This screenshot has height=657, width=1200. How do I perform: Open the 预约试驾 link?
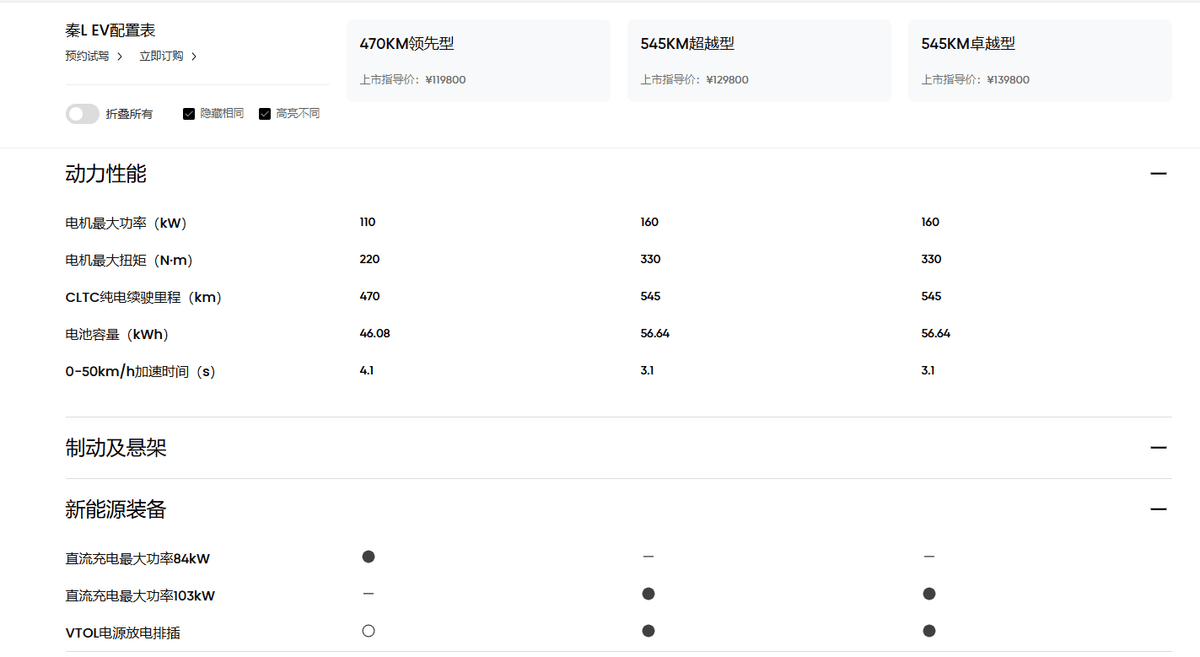(94, 56)
